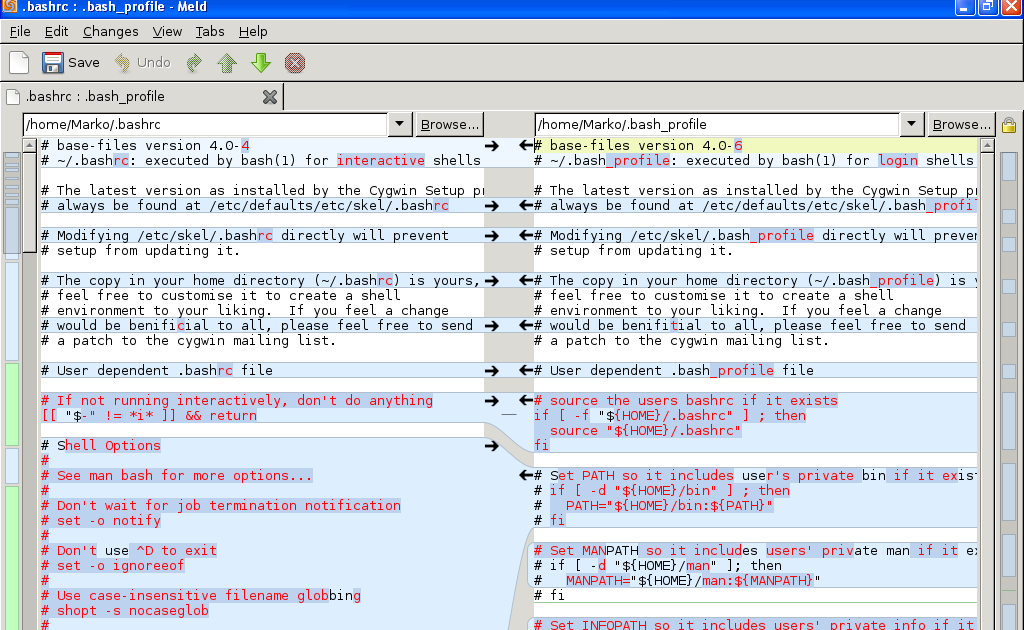Click the Stop comparison icon
The width and height of the screenshot is (1024, 630).
point(294,62)
